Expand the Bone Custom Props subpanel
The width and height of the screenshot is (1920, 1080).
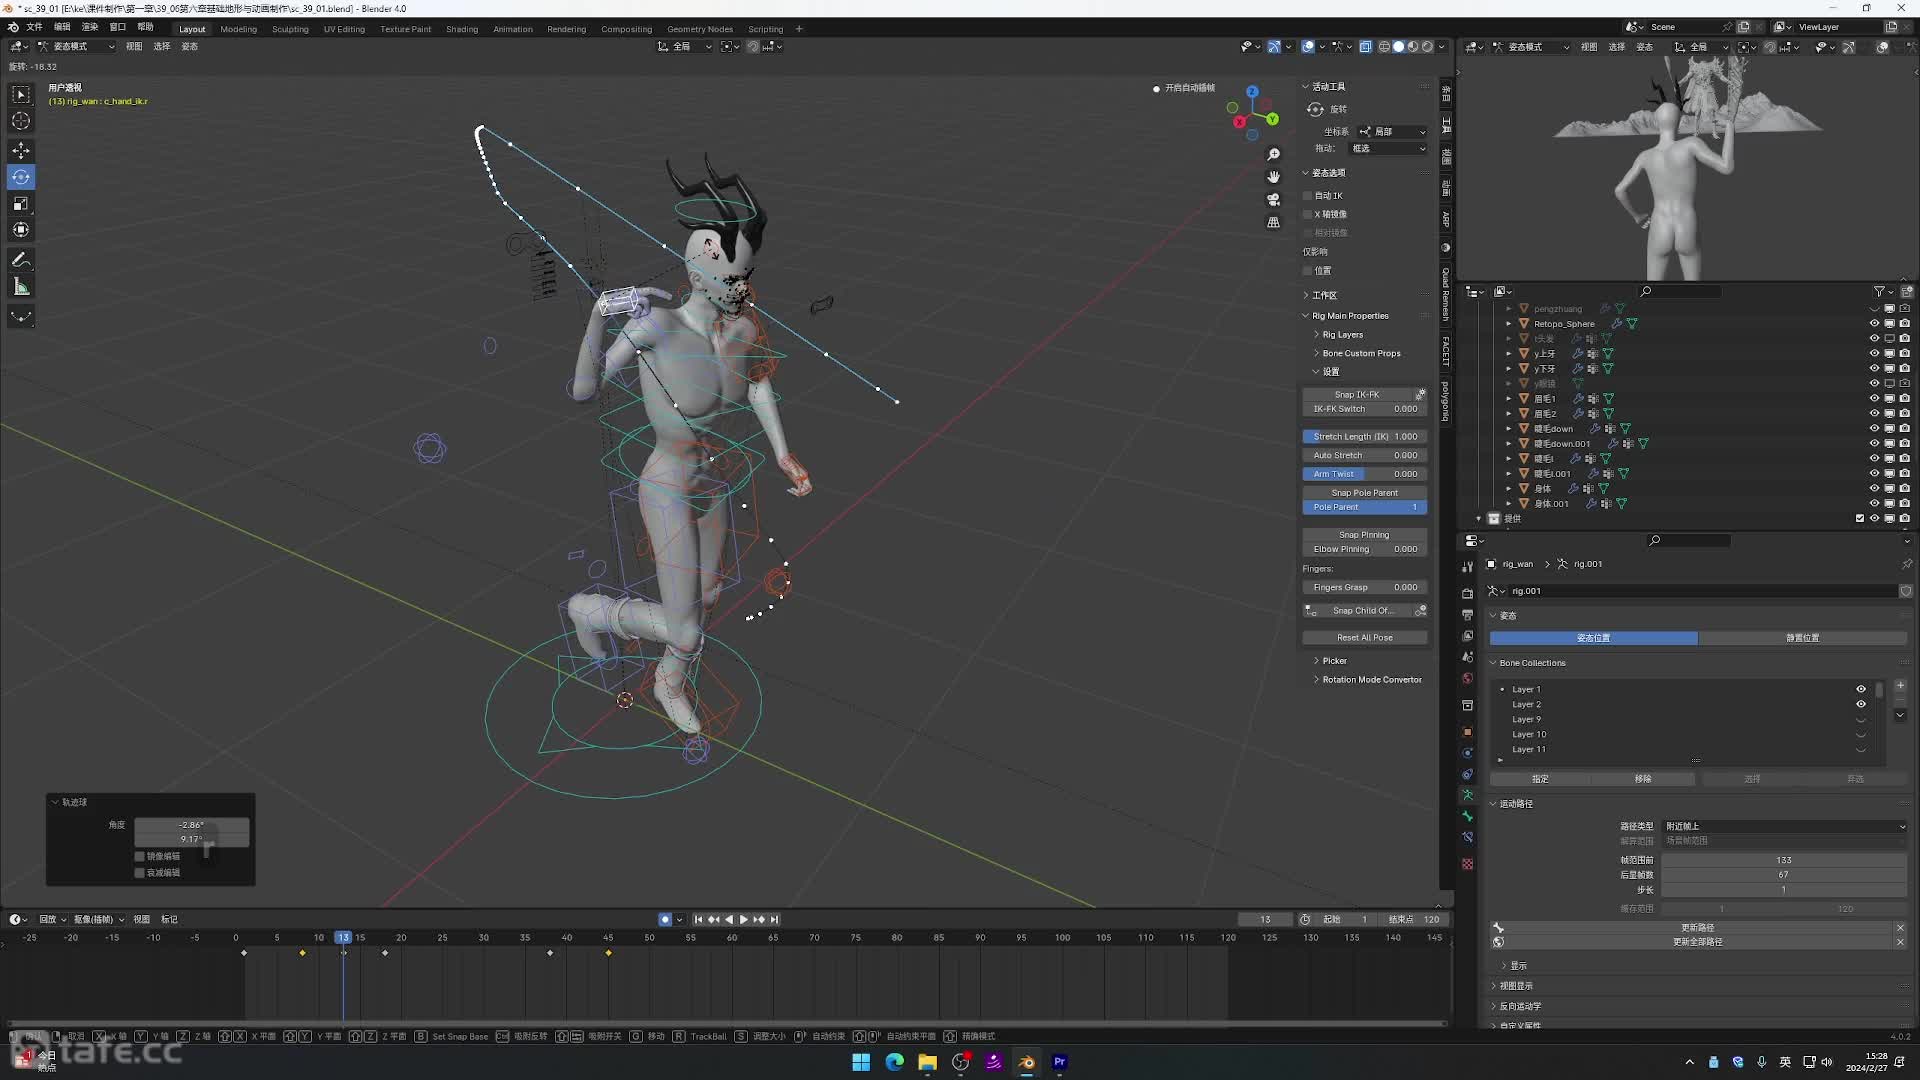pos(1361,353)
